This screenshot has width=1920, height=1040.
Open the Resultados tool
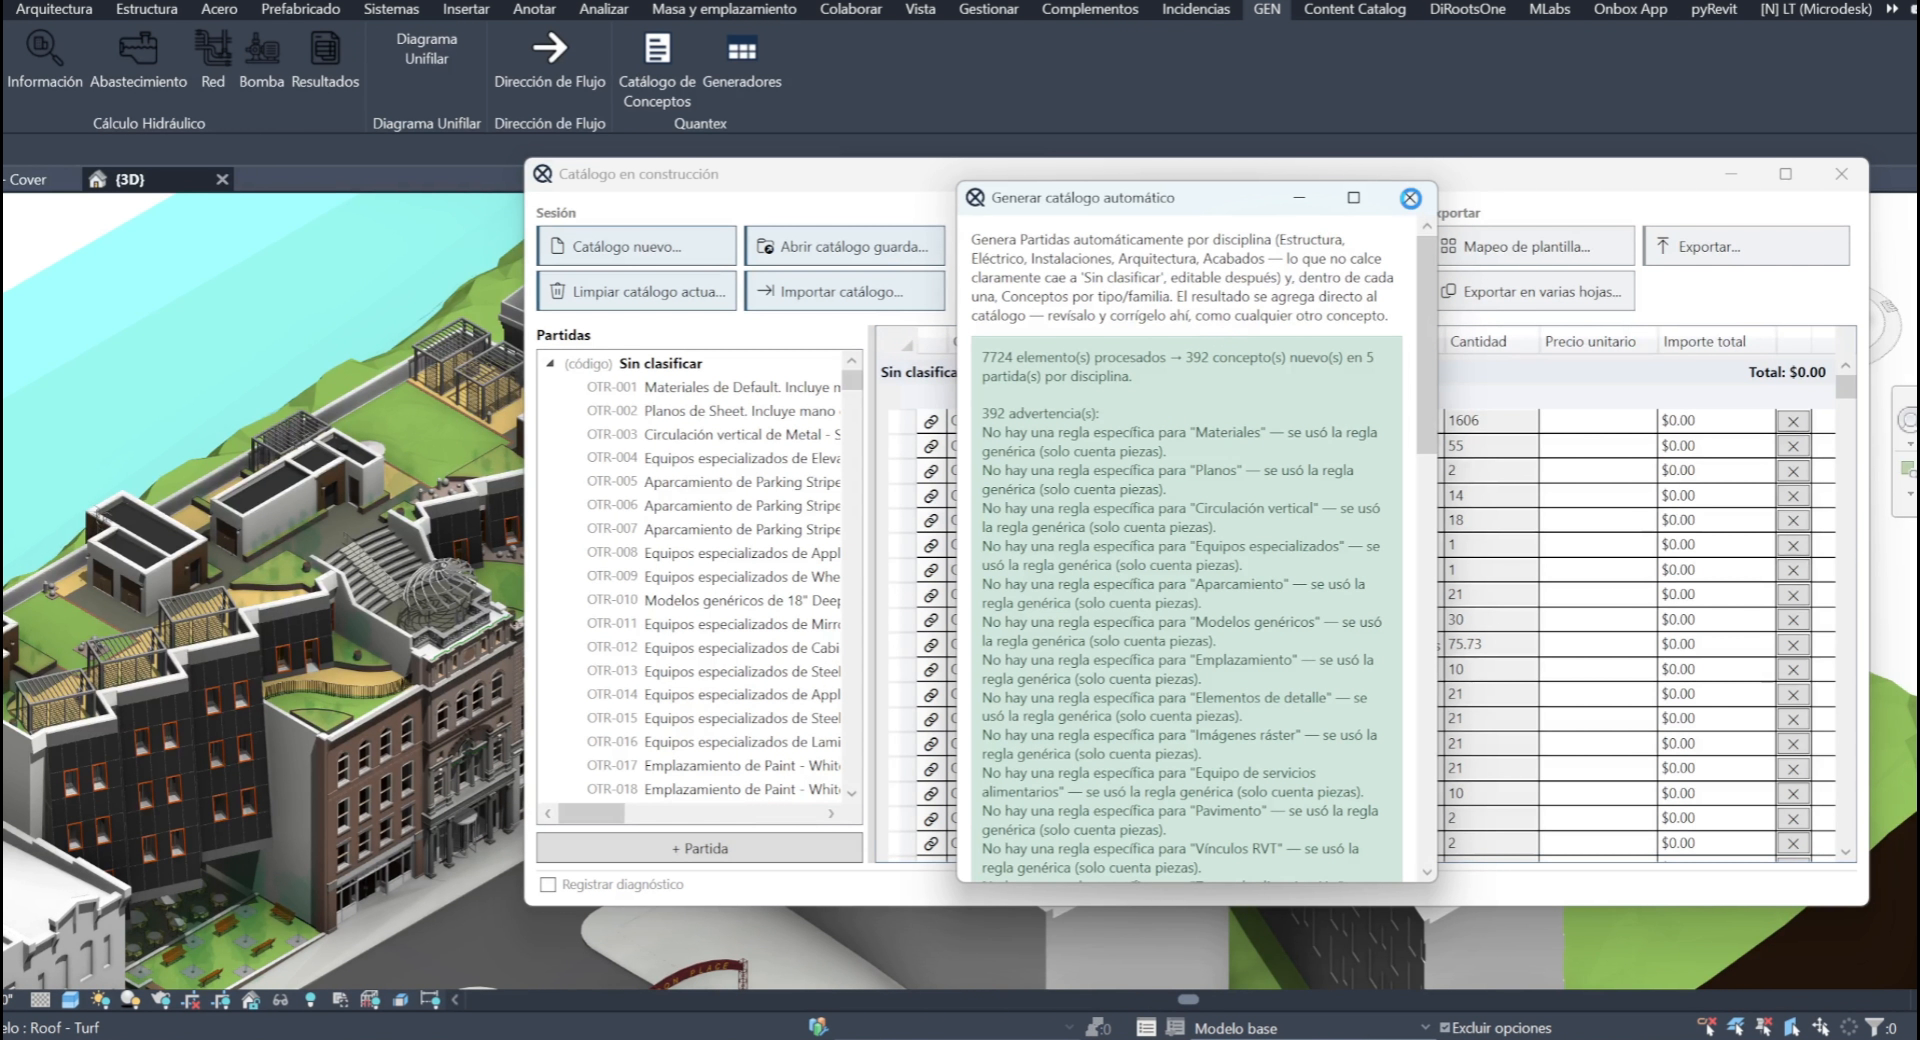[325, 60]
